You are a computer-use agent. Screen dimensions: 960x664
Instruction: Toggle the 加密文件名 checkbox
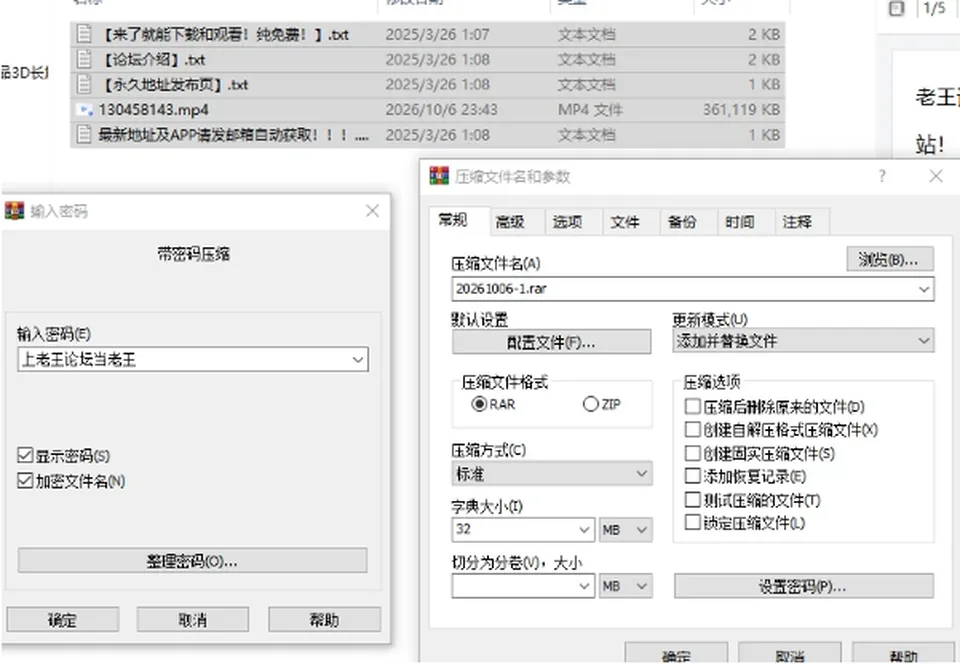point(25,480)
